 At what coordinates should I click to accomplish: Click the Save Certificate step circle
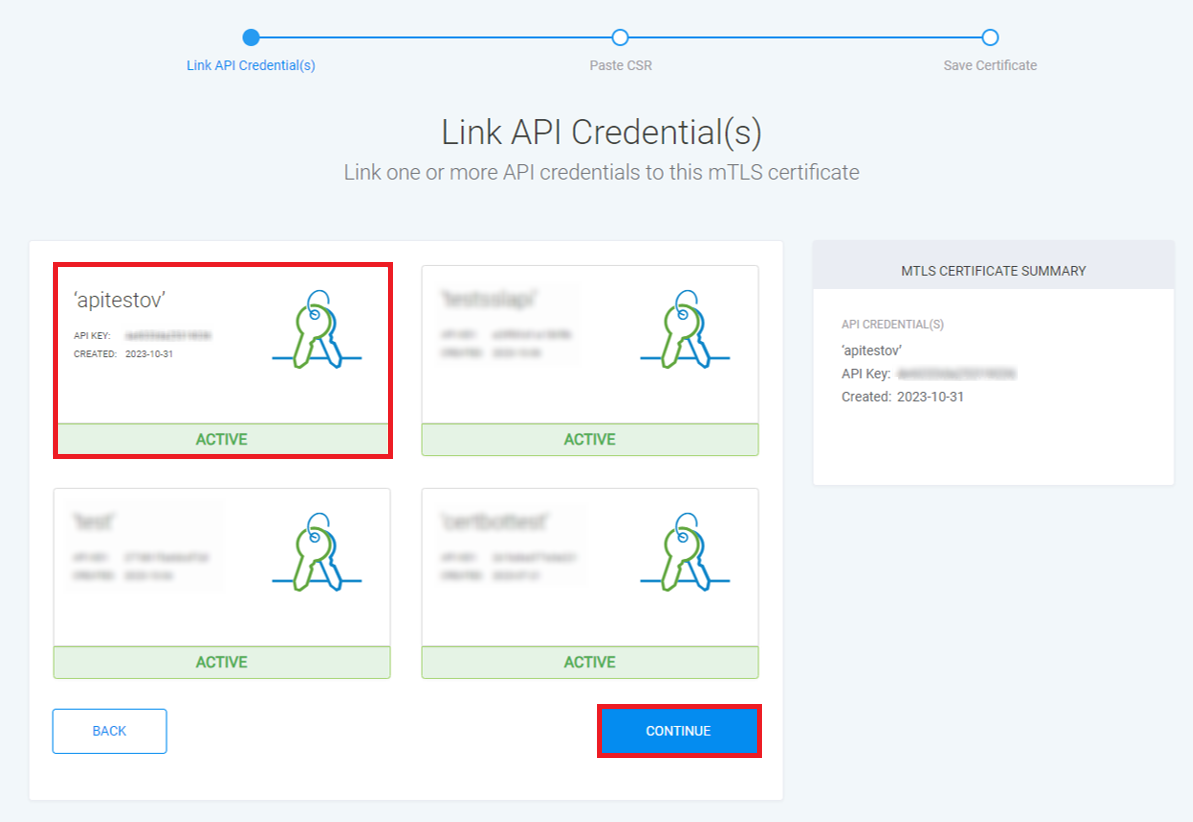(x=990, y=38)
